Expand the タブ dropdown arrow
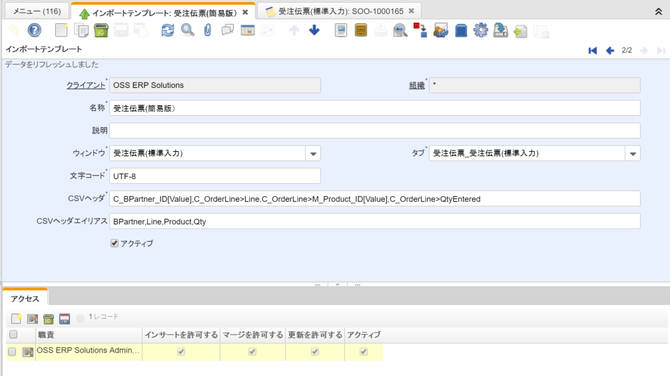The width and height of the screenshot is (670, 376). click(x=633, y=153)
